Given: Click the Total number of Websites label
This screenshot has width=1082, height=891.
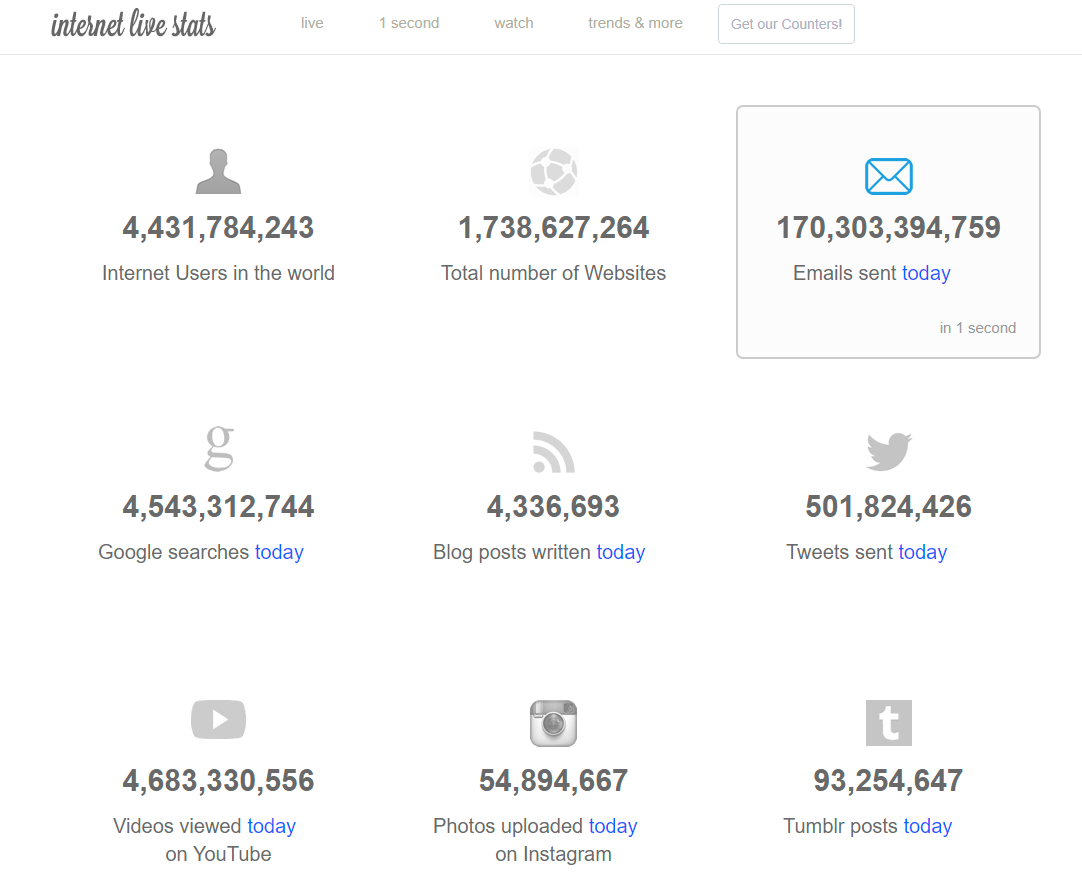Looking at the screenshot, I should pos(553,273).
